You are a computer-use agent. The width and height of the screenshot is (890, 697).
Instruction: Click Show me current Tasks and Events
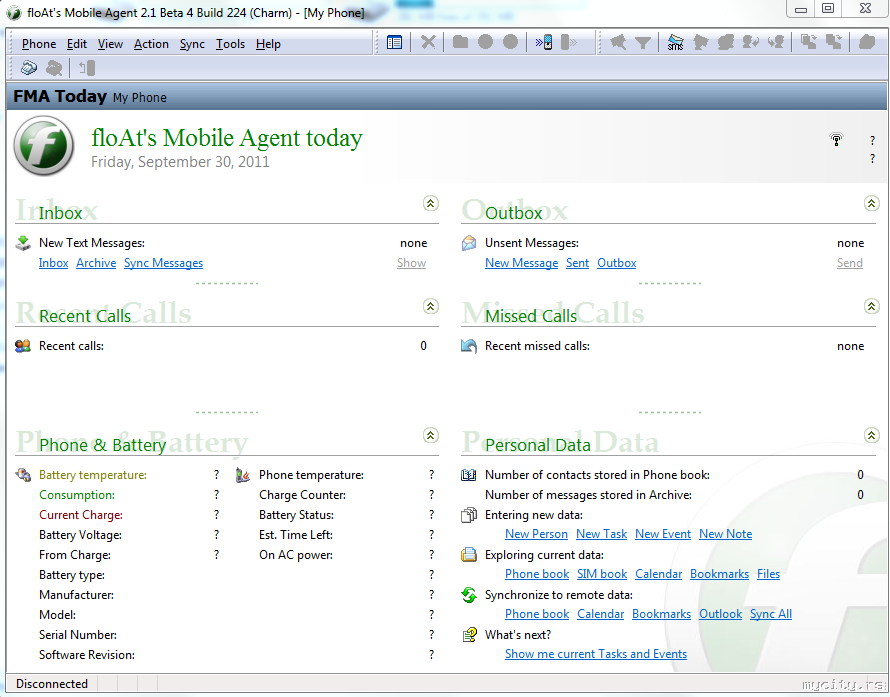596,654
